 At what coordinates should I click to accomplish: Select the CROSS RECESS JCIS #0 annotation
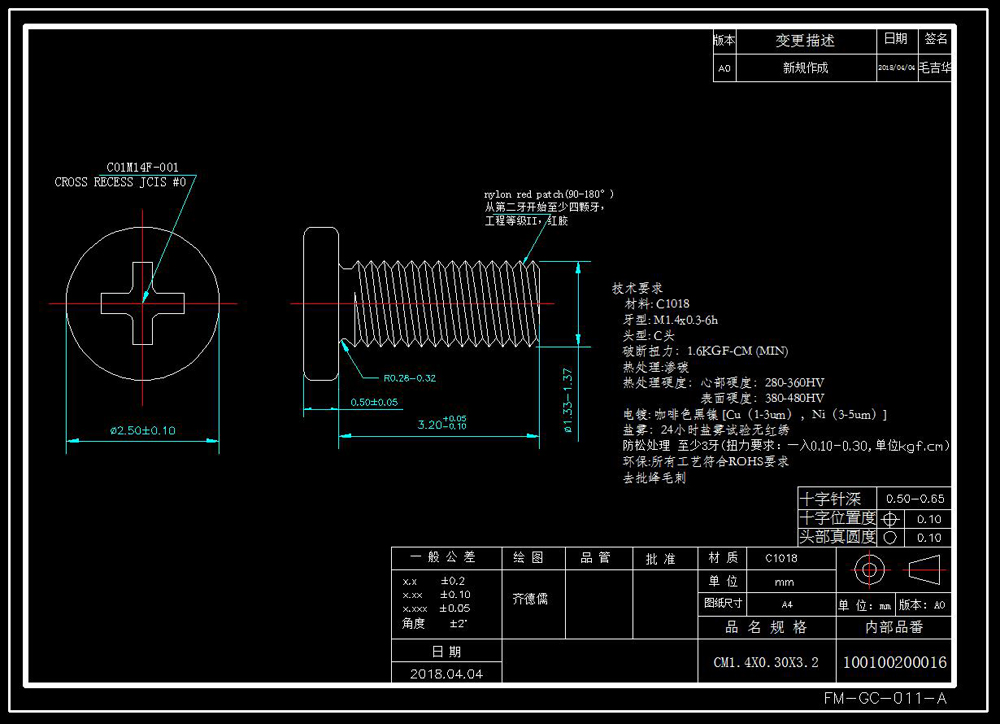(x=121, y=182)
